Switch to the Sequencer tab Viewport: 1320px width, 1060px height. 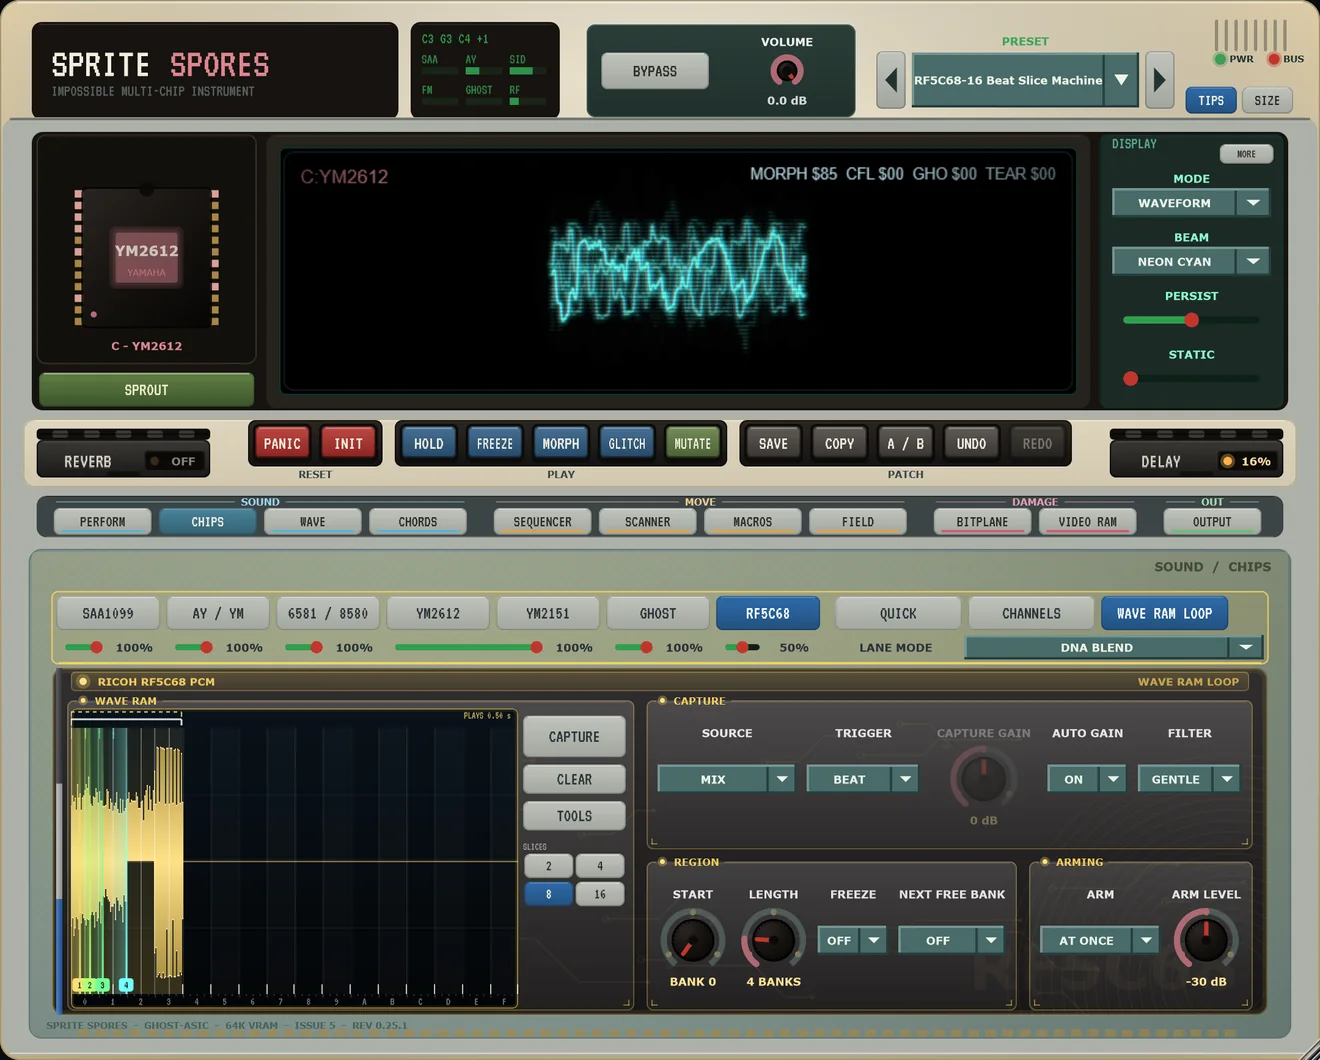(x=542, y=521)
